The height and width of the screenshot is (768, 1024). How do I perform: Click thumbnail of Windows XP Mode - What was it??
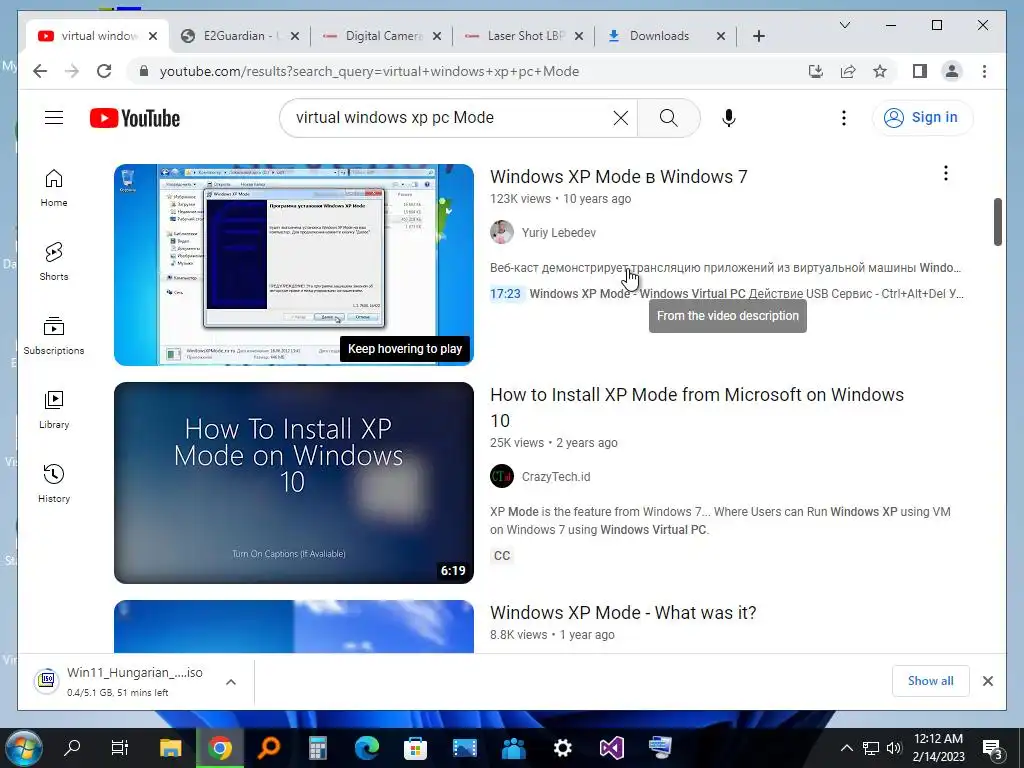[294, 626]
